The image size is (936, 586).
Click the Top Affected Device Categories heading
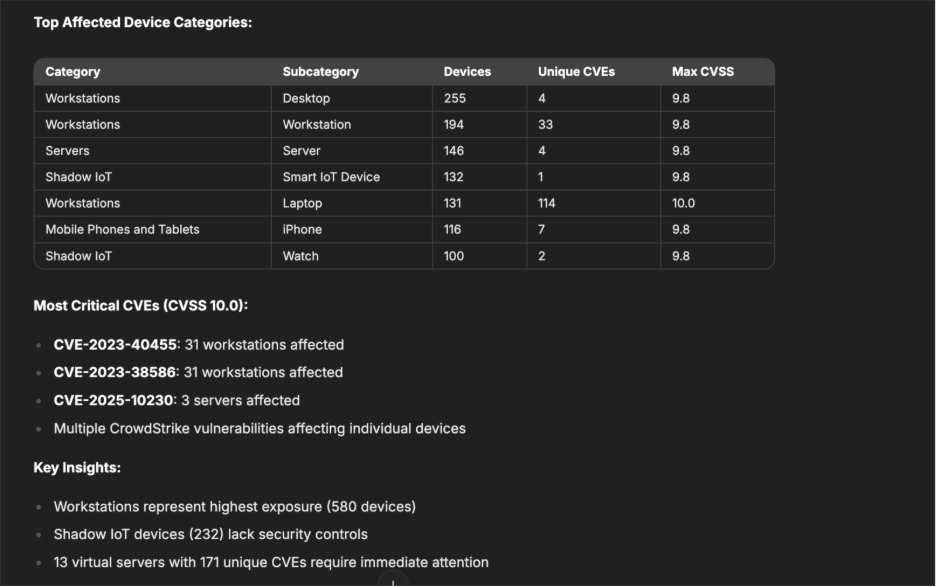[143, 22]
